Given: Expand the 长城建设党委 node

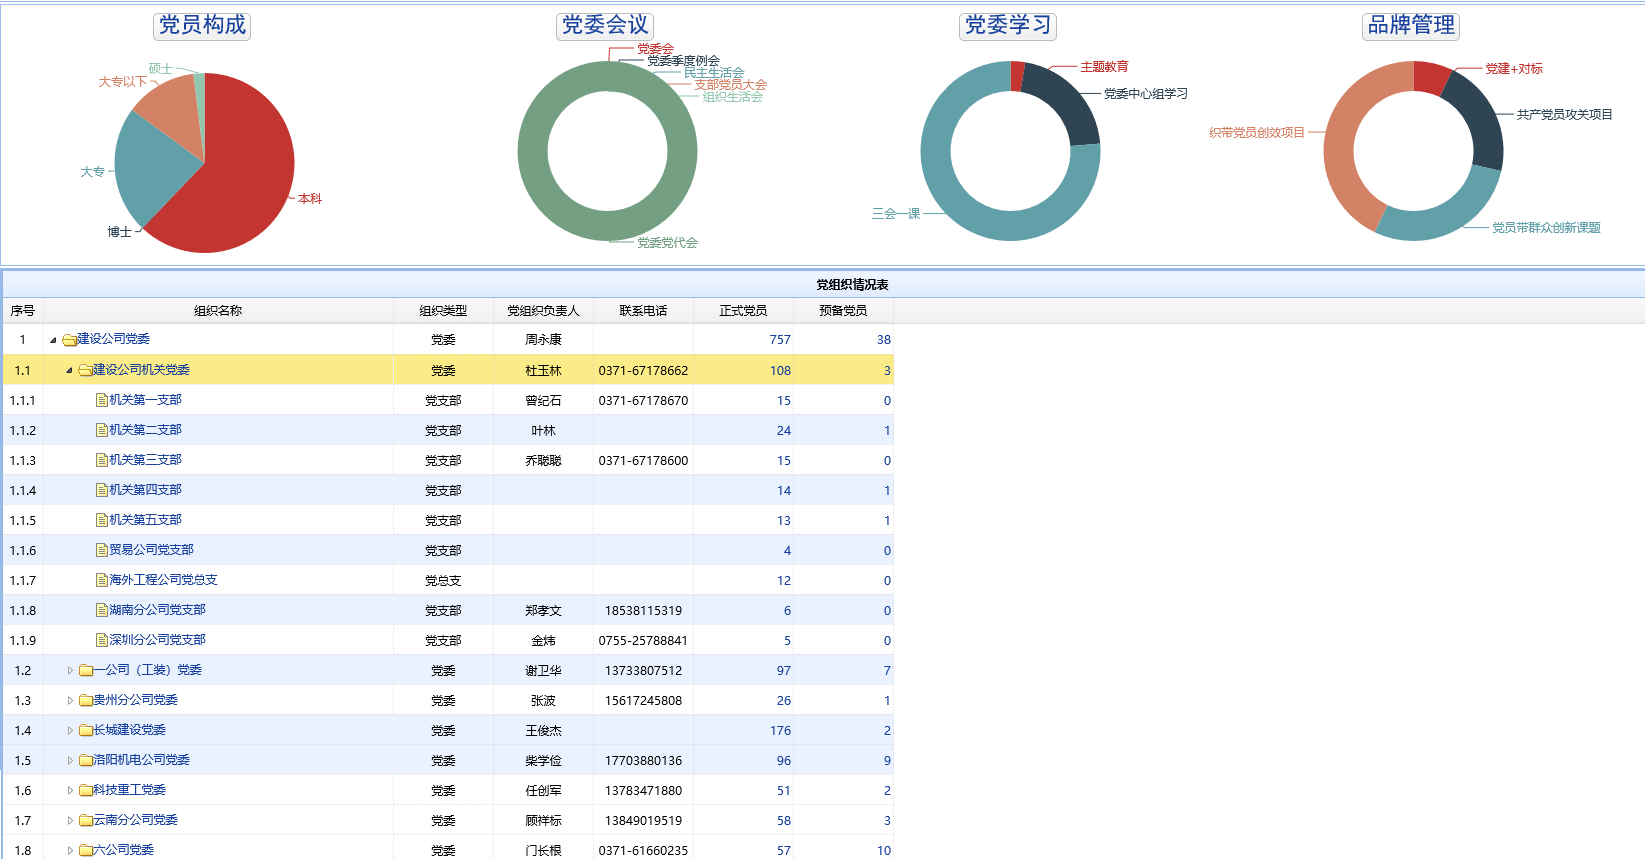Looking at the screenshot, I should (70, 730).
